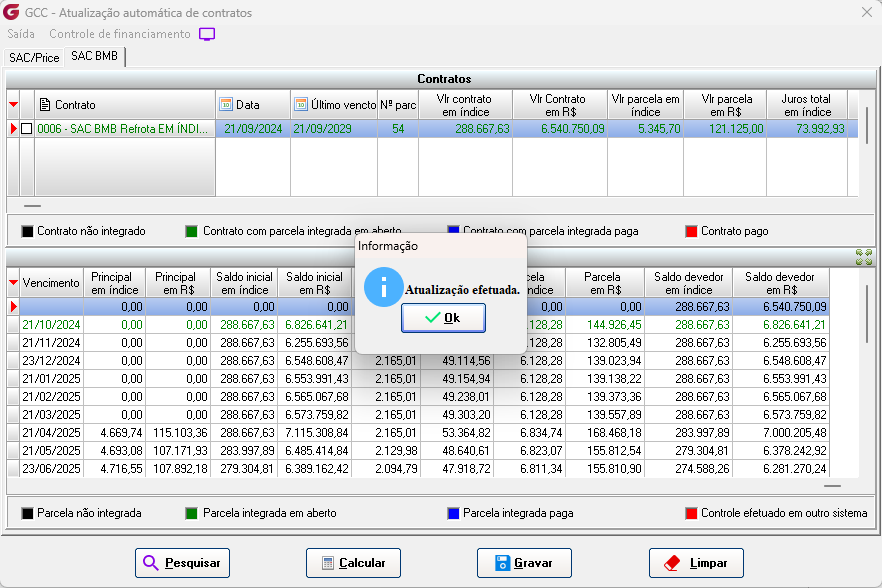Click the document icon in Contrato header
The height and width of the screenshot is (588, 882).
(45, 105)
